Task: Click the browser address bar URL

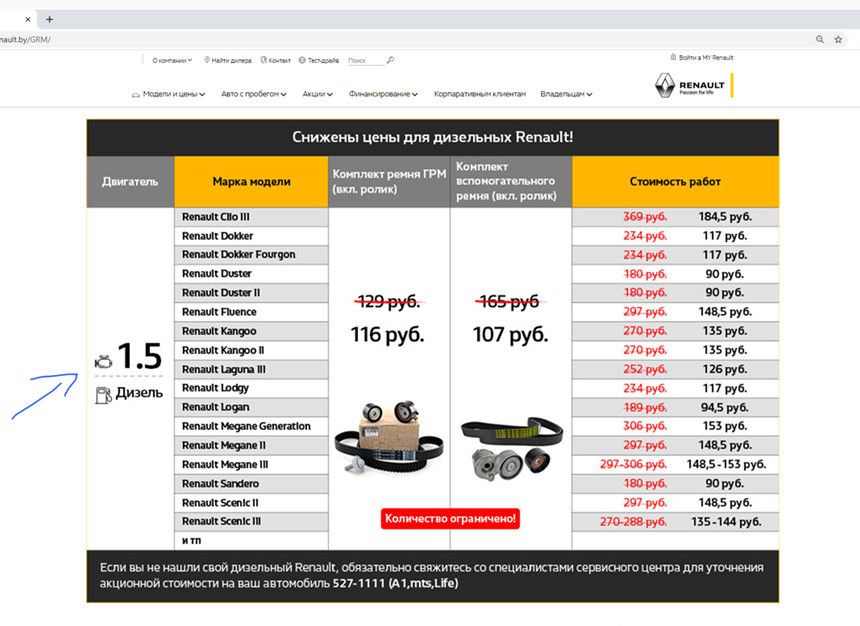Action: coord(25,40)
